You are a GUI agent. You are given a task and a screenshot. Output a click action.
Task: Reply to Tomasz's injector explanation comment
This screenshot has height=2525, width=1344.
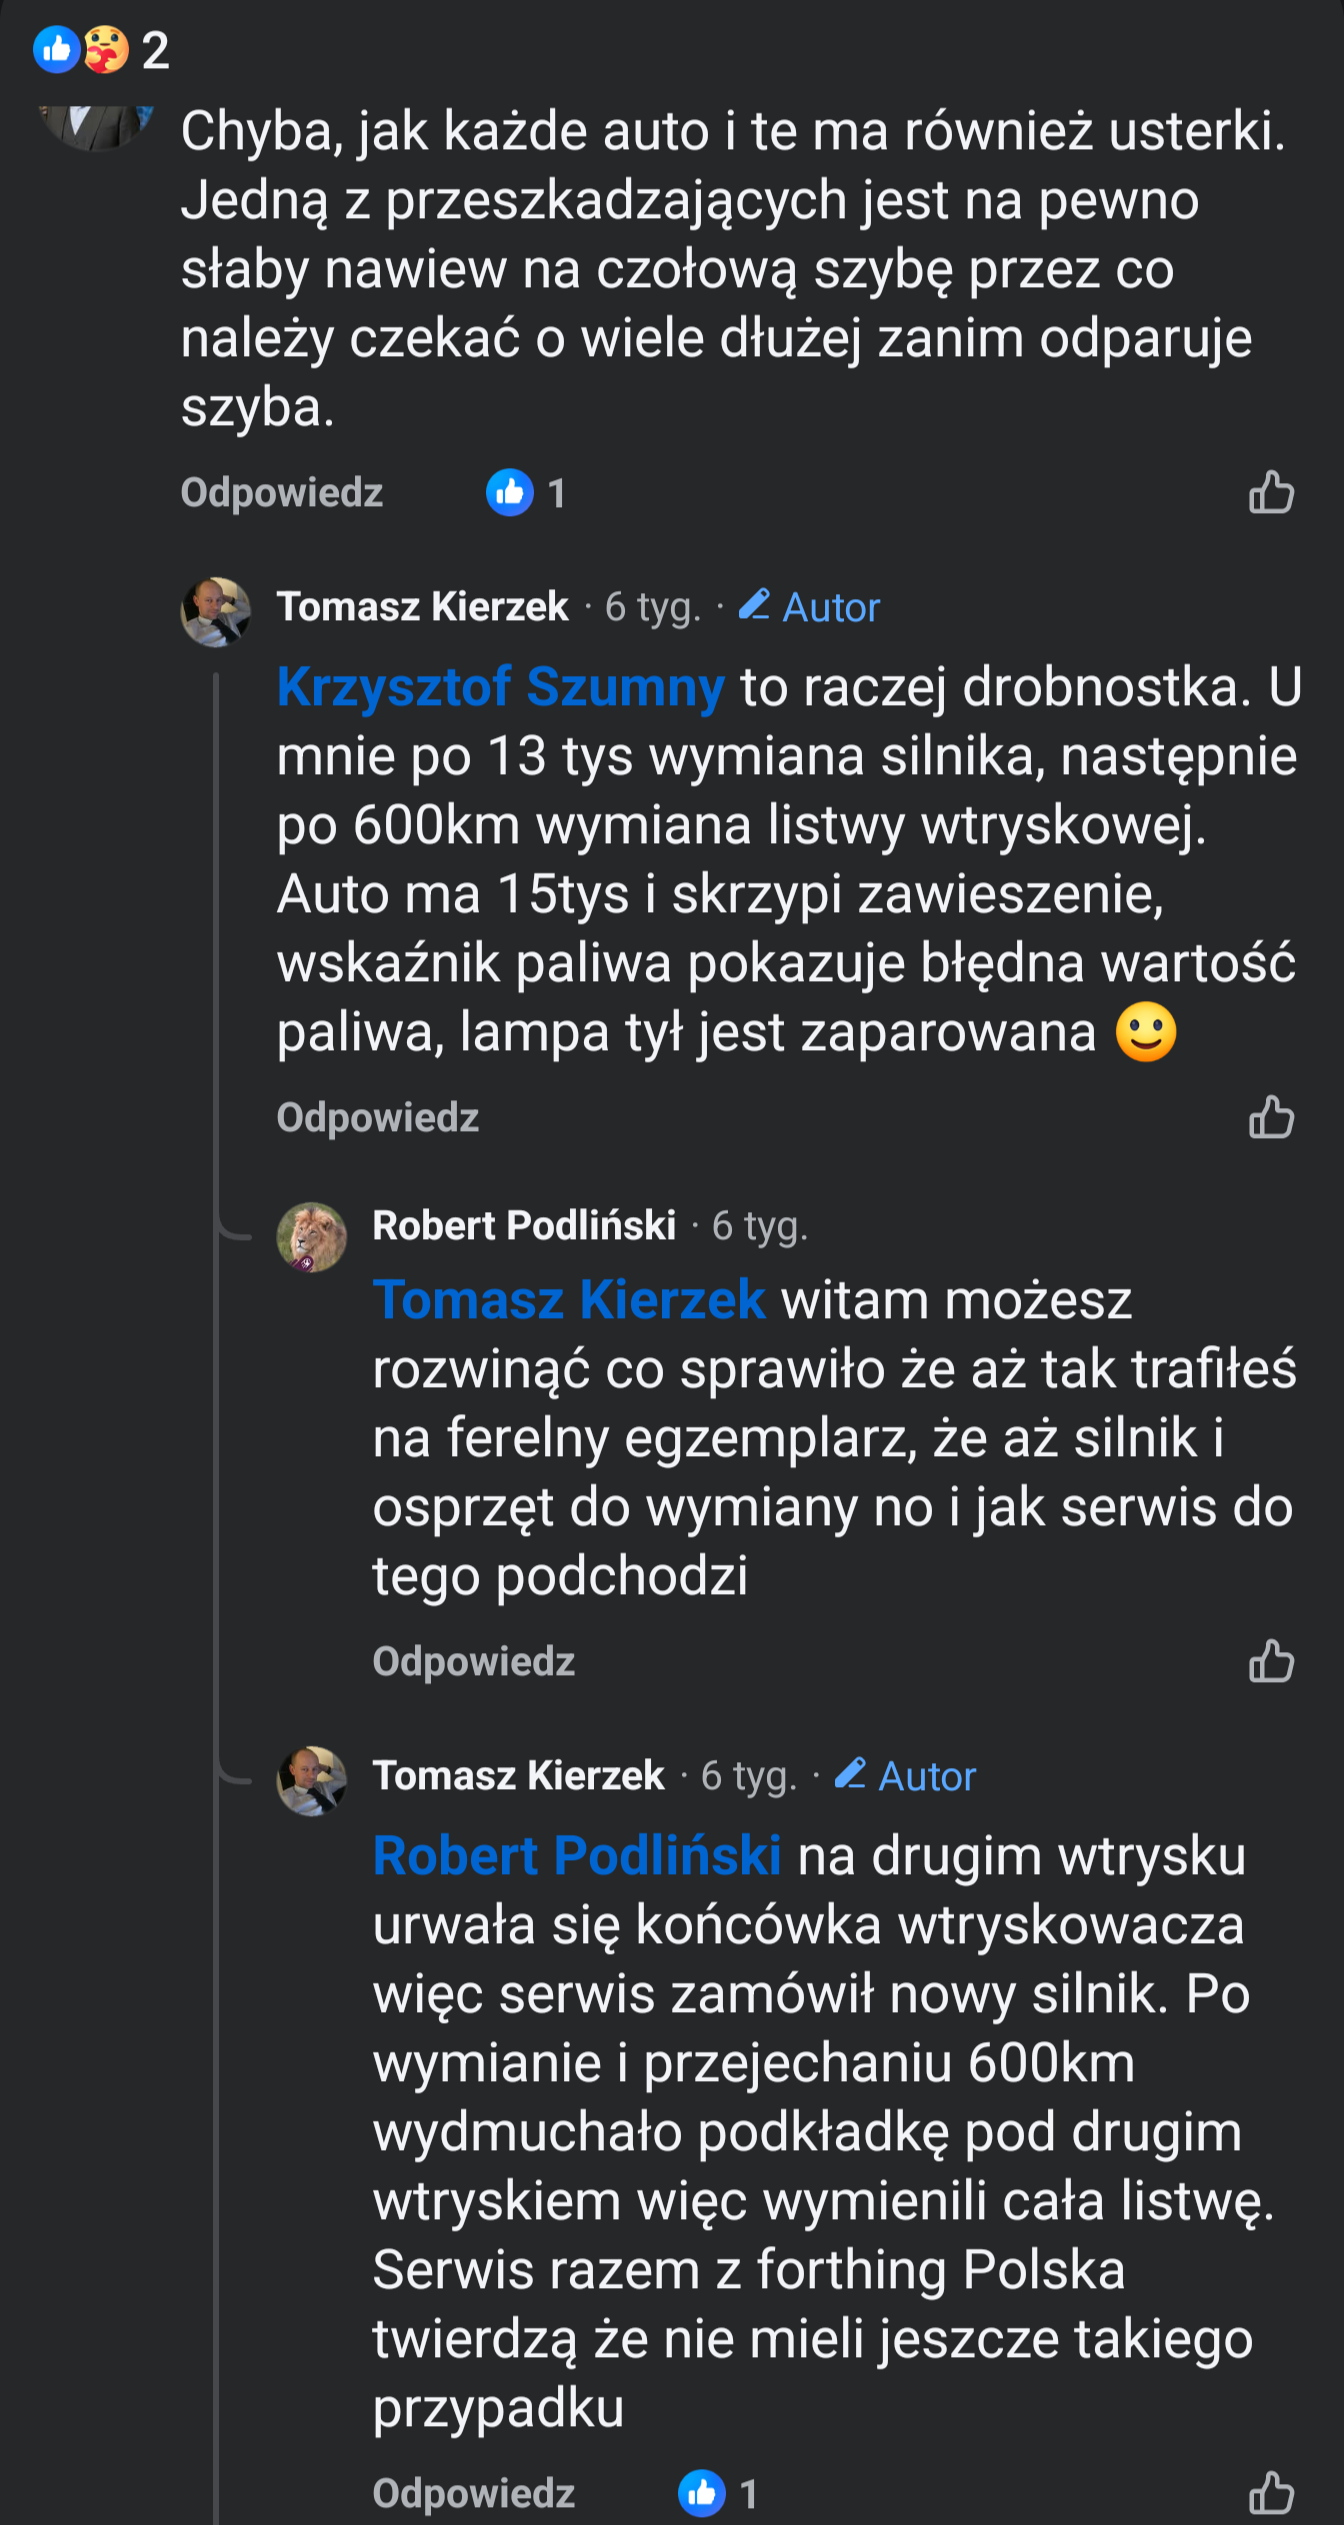[473, 2493]
